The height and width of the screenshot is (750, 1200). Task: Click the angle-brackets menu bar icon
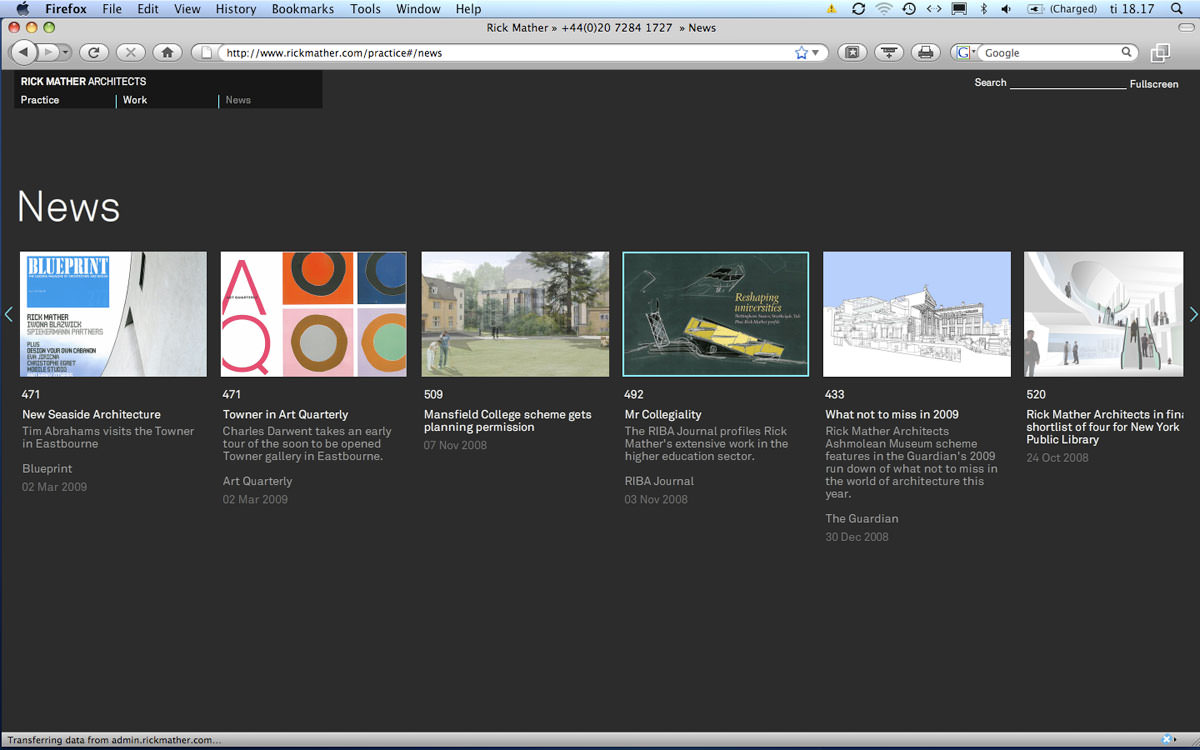934,9
